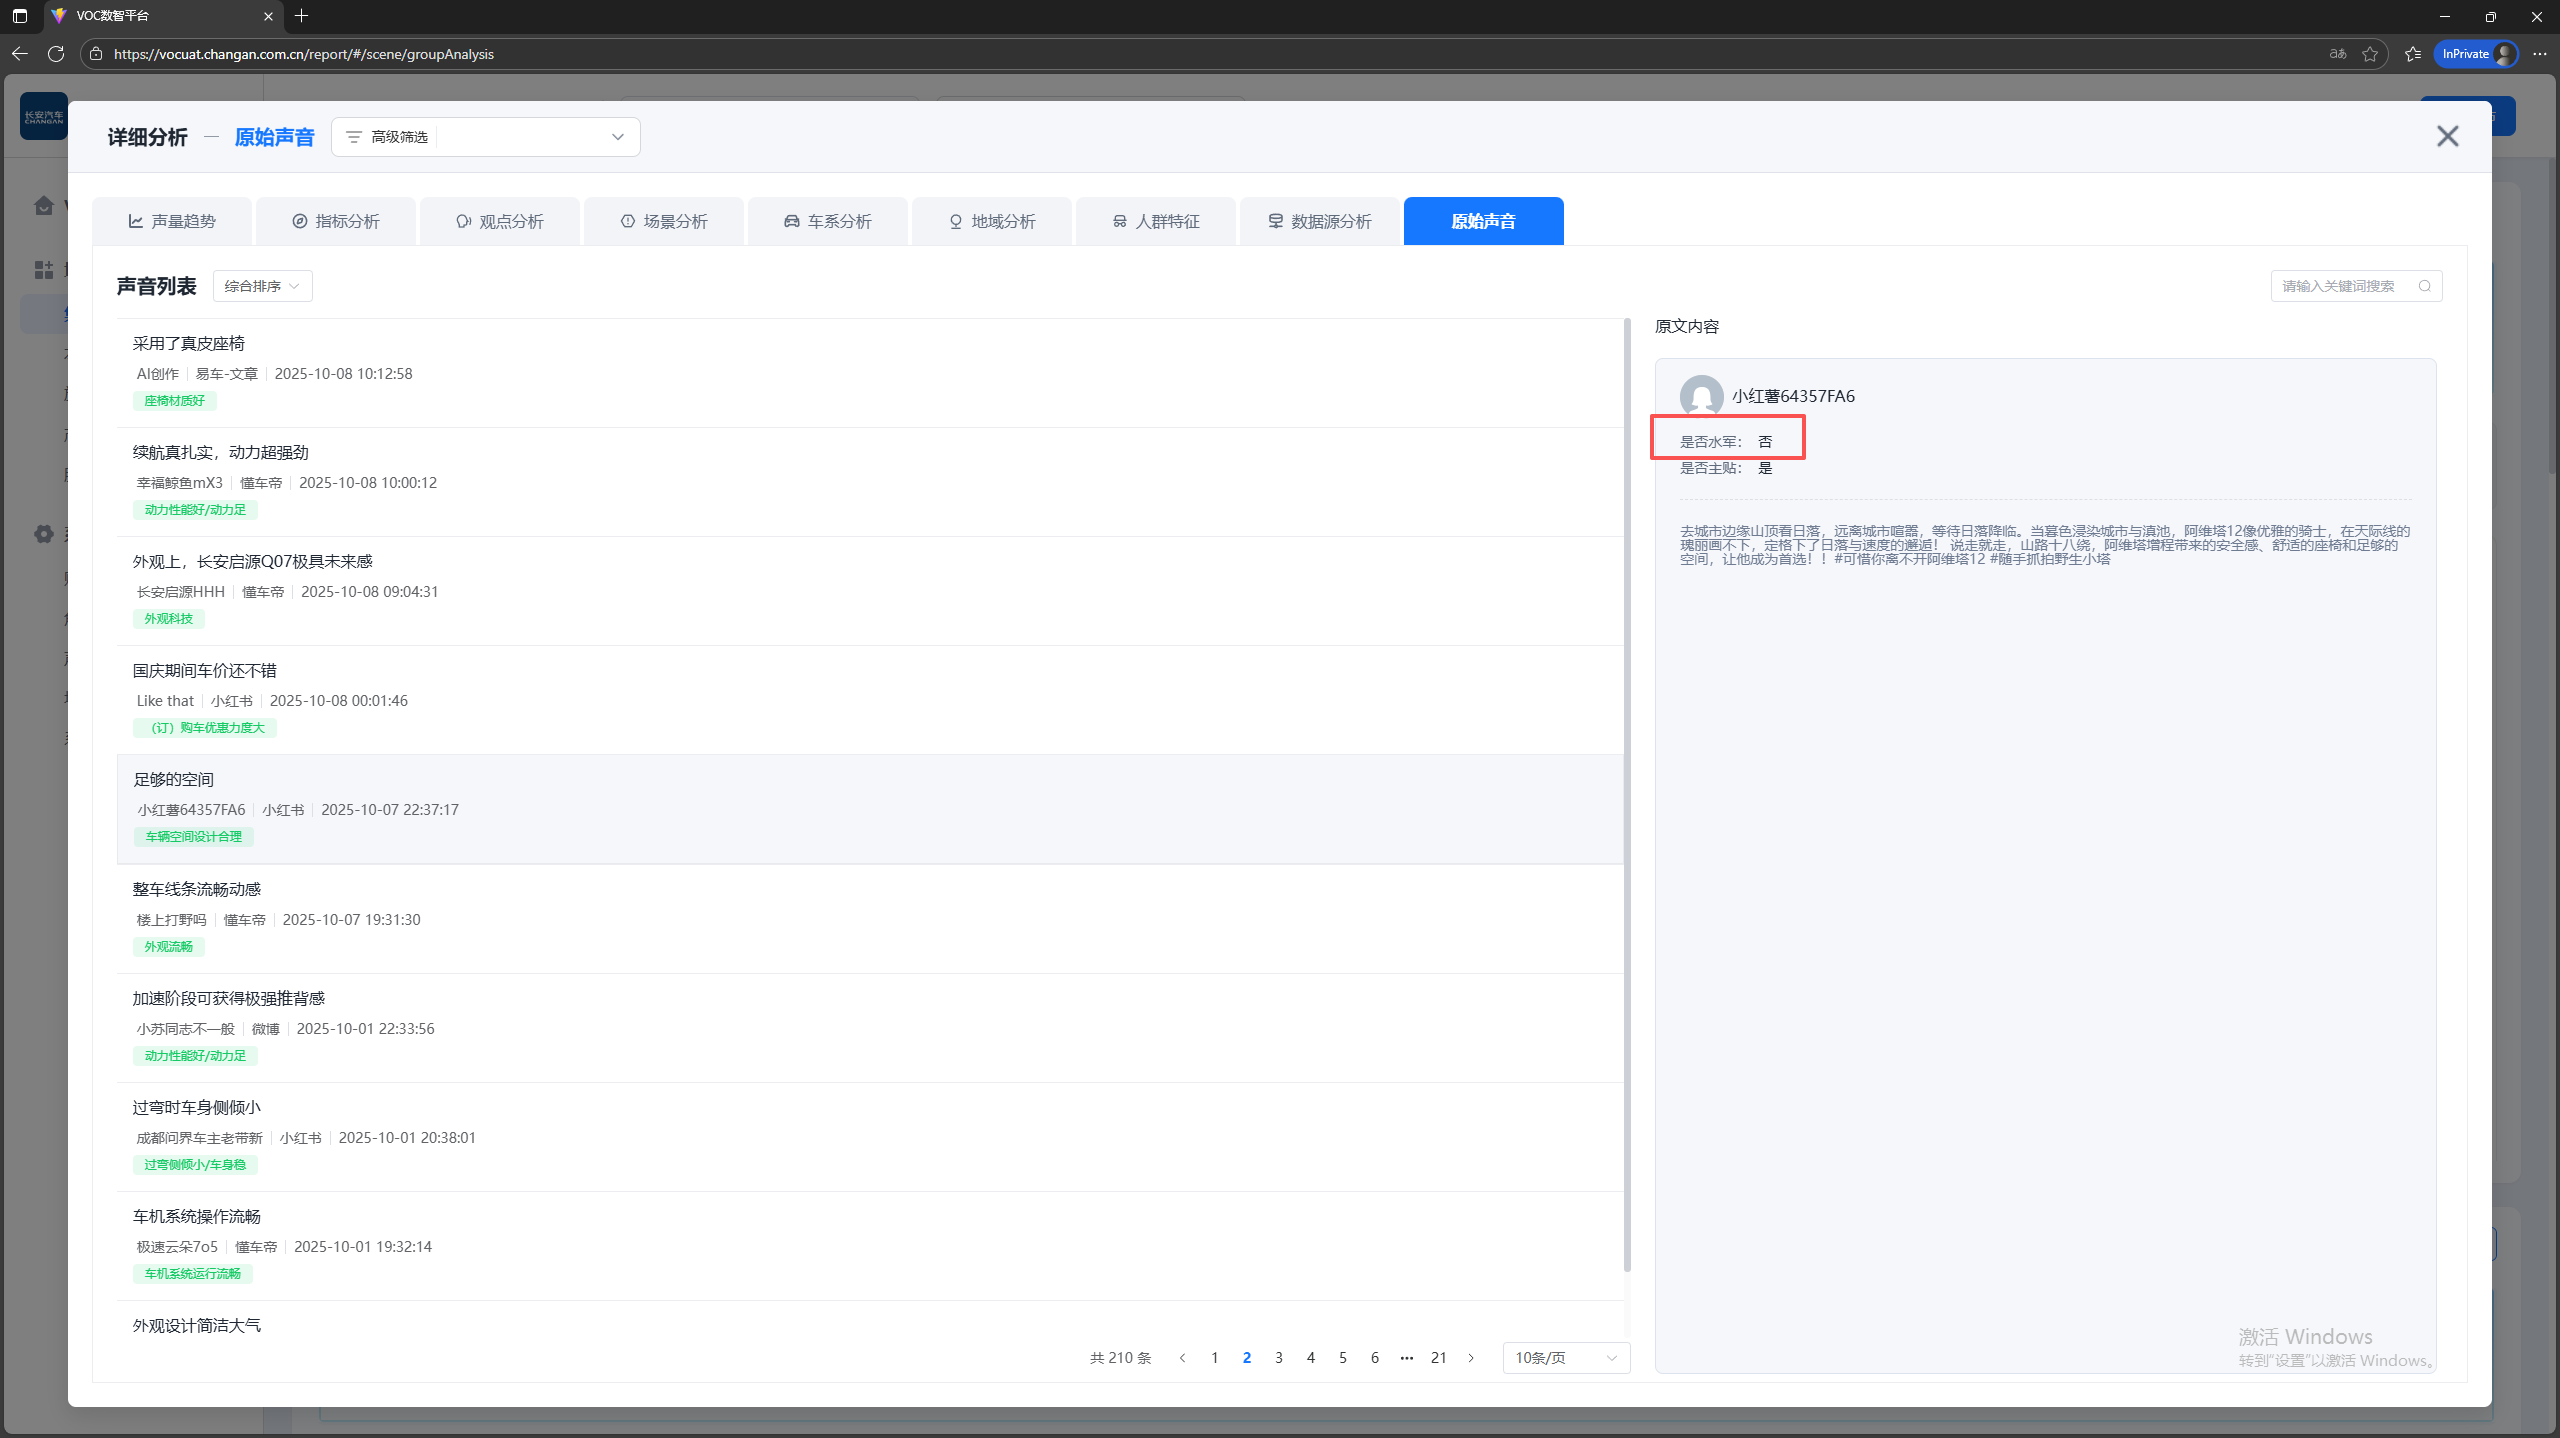Switch to the 车系分析 tab
This screenshot has width=2560, height=1438.
tap(827, 221)
